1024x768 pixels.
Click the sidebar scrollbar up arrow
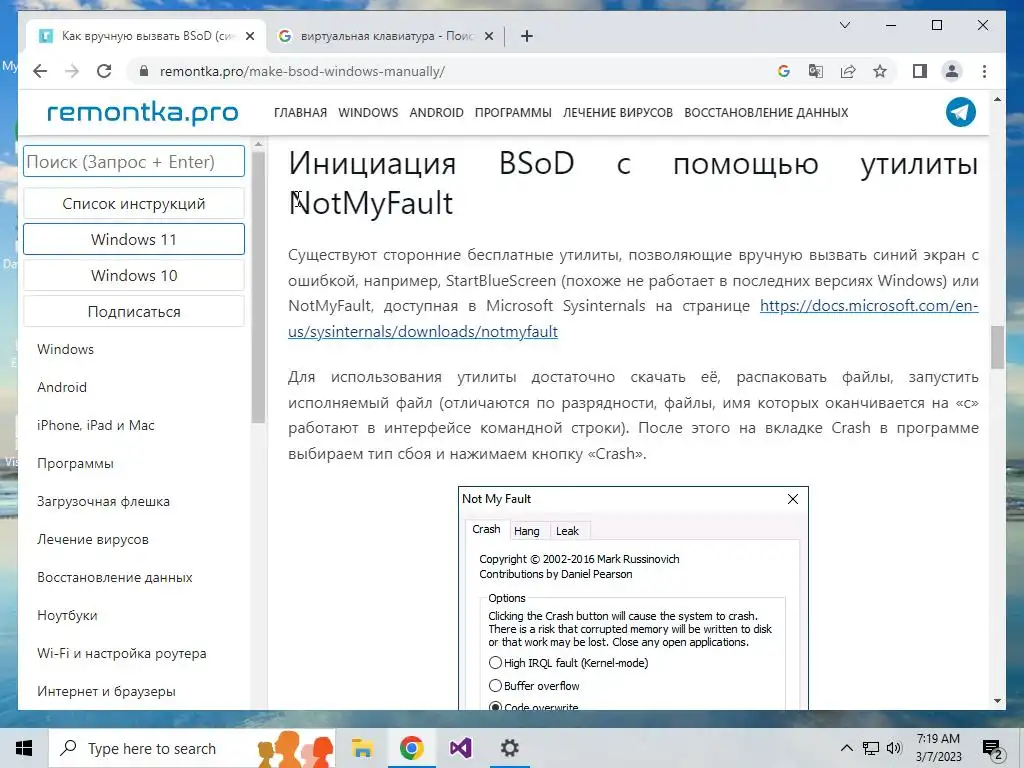point(258,144)
